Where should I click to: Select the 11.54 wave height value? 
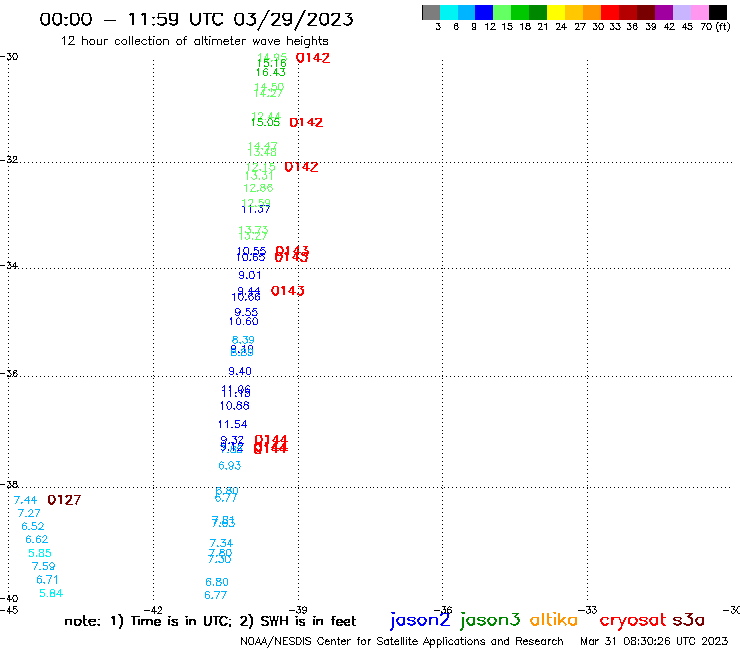pos(232,424)
